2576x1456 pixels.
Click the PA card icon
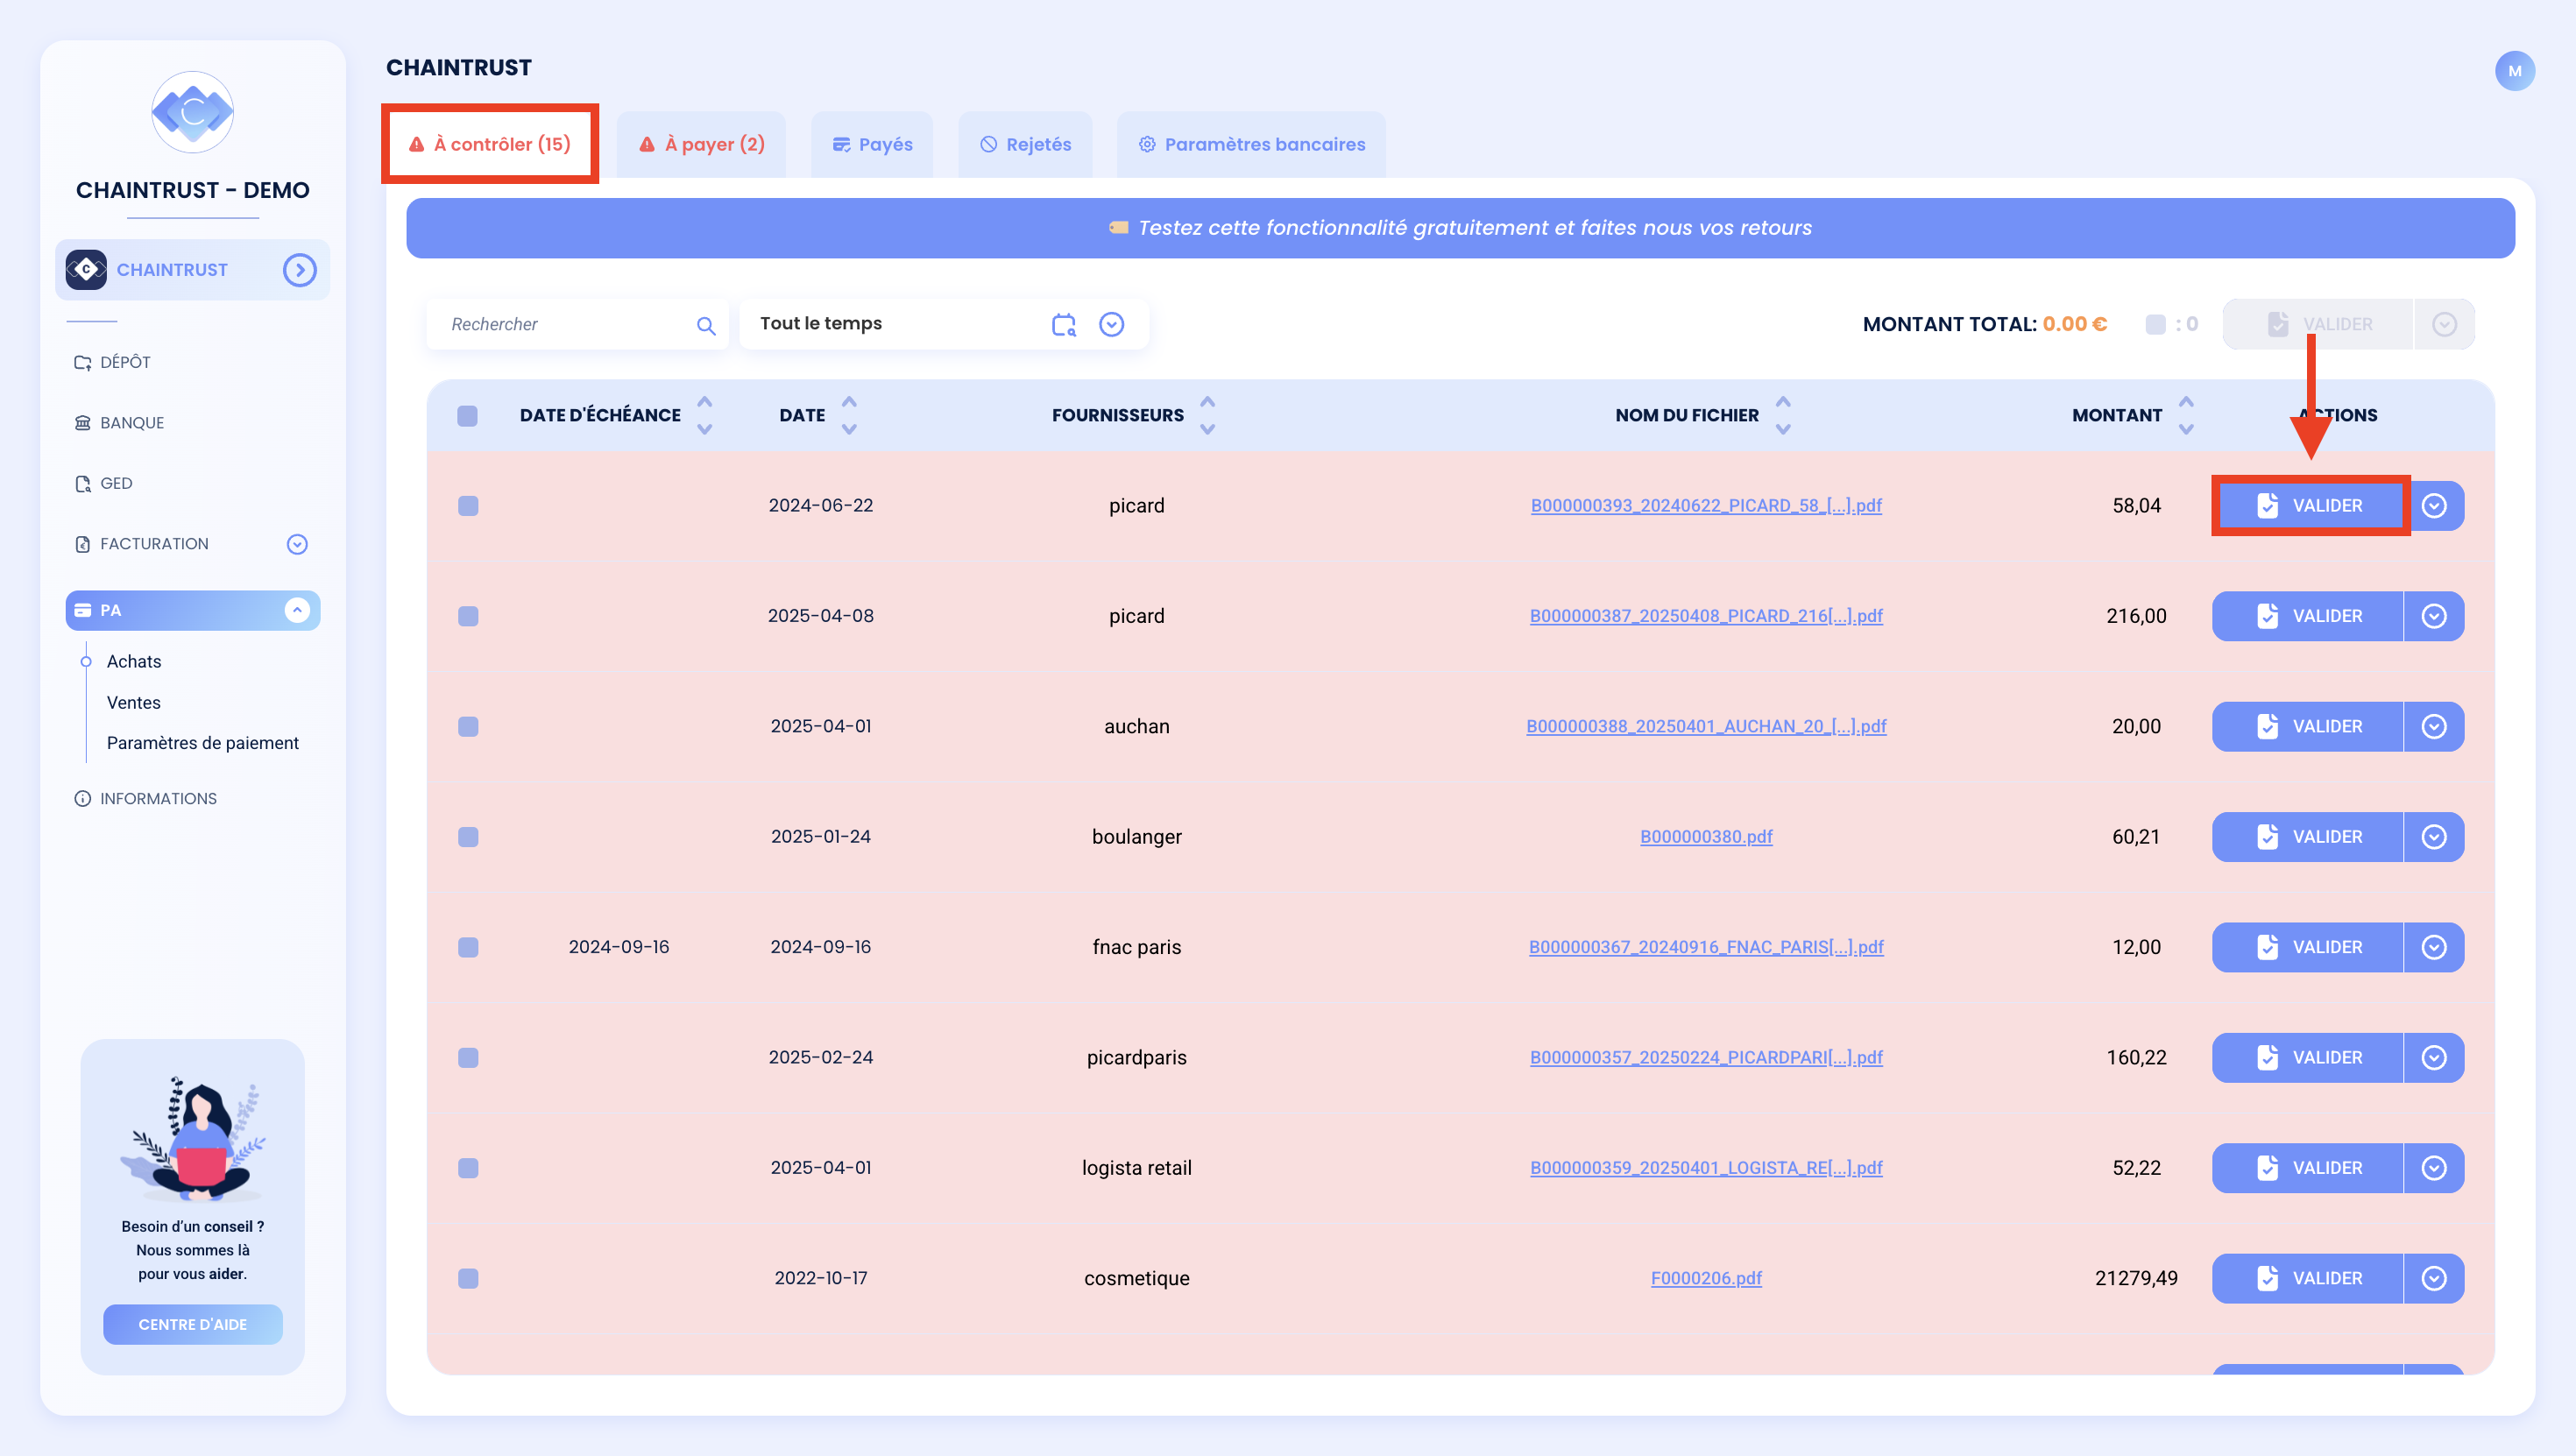[x=83, y=610]
